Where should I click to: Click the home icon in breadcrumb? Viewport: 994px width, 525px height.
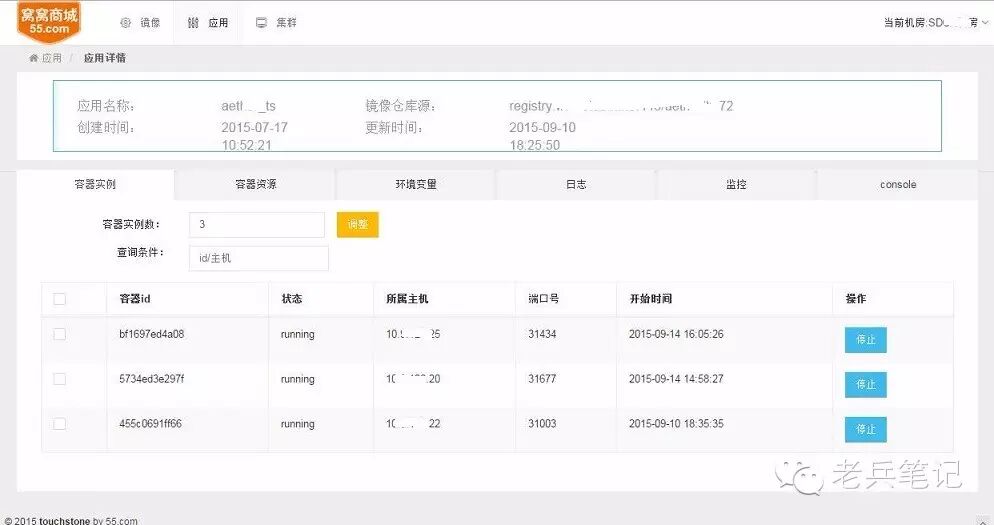tap(34, 58)
